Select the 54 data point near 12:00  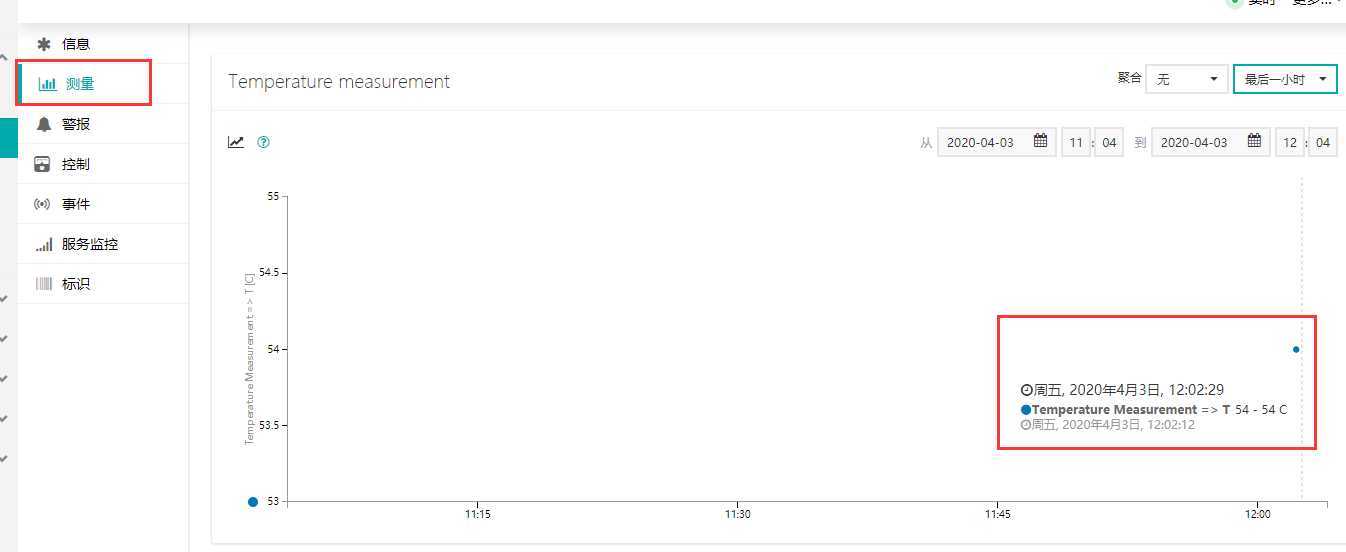(x=1296, y=349)
